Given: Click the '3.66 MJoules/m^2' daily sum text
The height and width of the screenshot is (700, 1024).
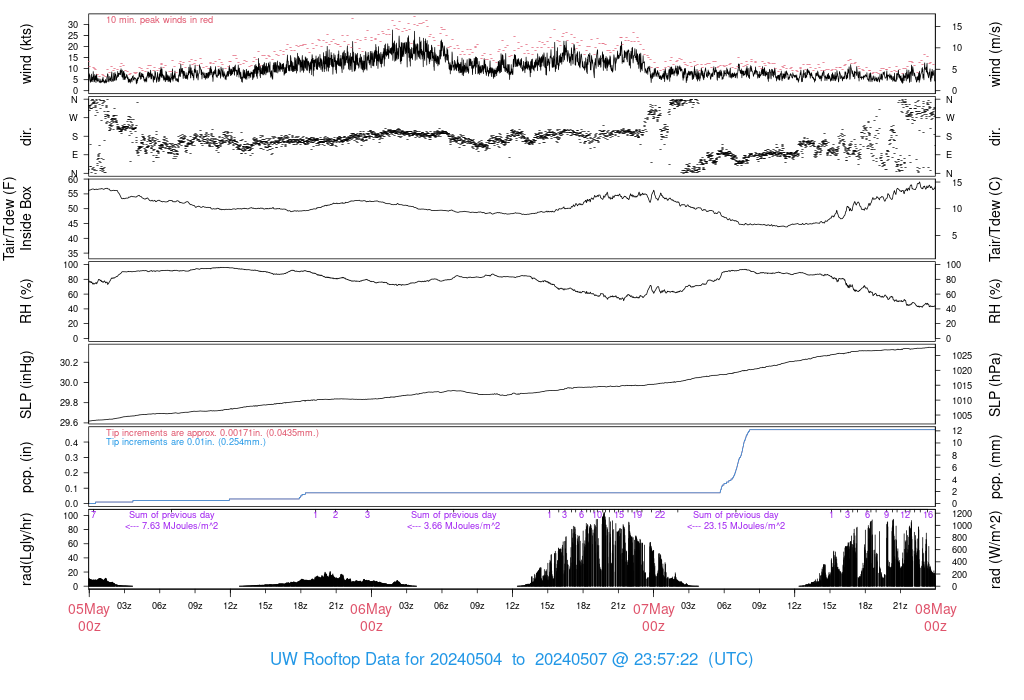Looking at the screenshot, I should [462, 526].
